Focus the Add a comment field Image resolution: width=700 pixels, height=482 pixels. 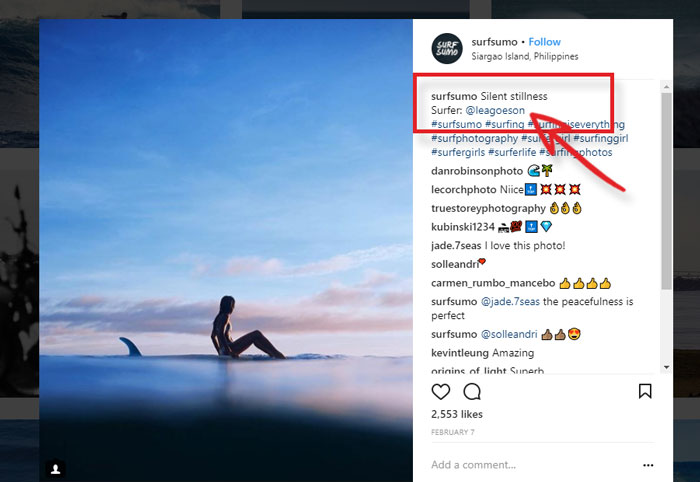(531, 465)
